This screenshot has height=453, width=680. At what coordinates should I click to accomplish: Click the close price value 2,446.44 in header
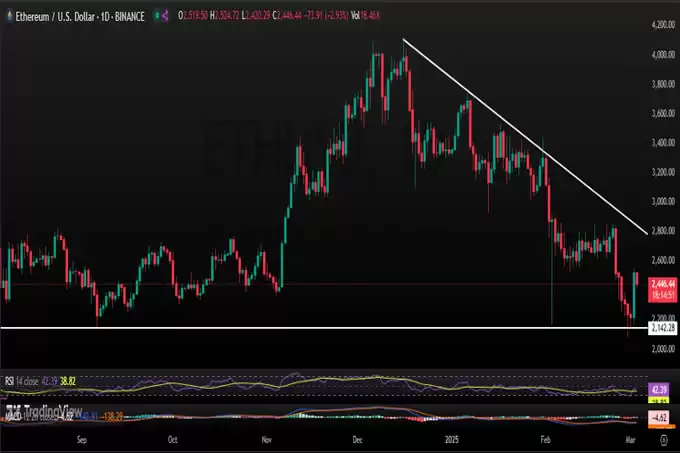289,16
